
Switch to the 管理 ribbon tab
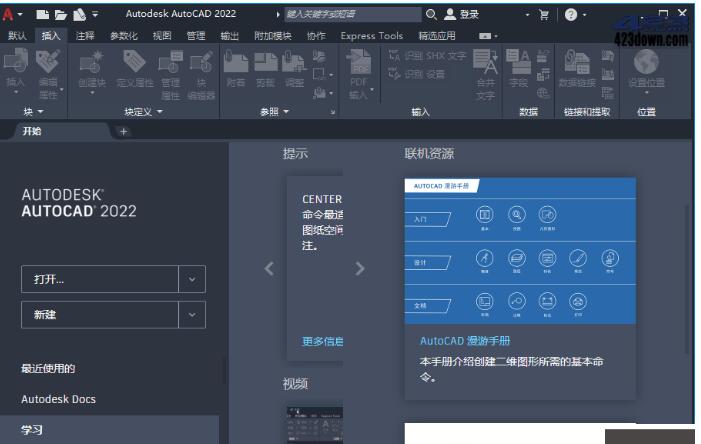point(196,36)
